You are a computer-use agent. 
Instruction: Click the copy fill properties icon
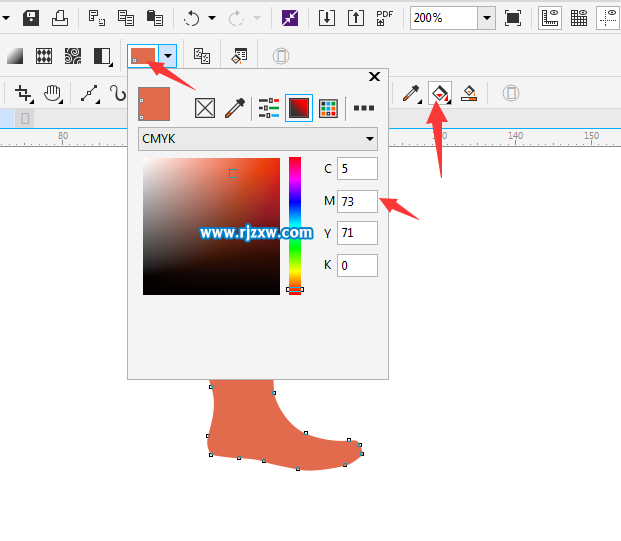coord(202,56)
